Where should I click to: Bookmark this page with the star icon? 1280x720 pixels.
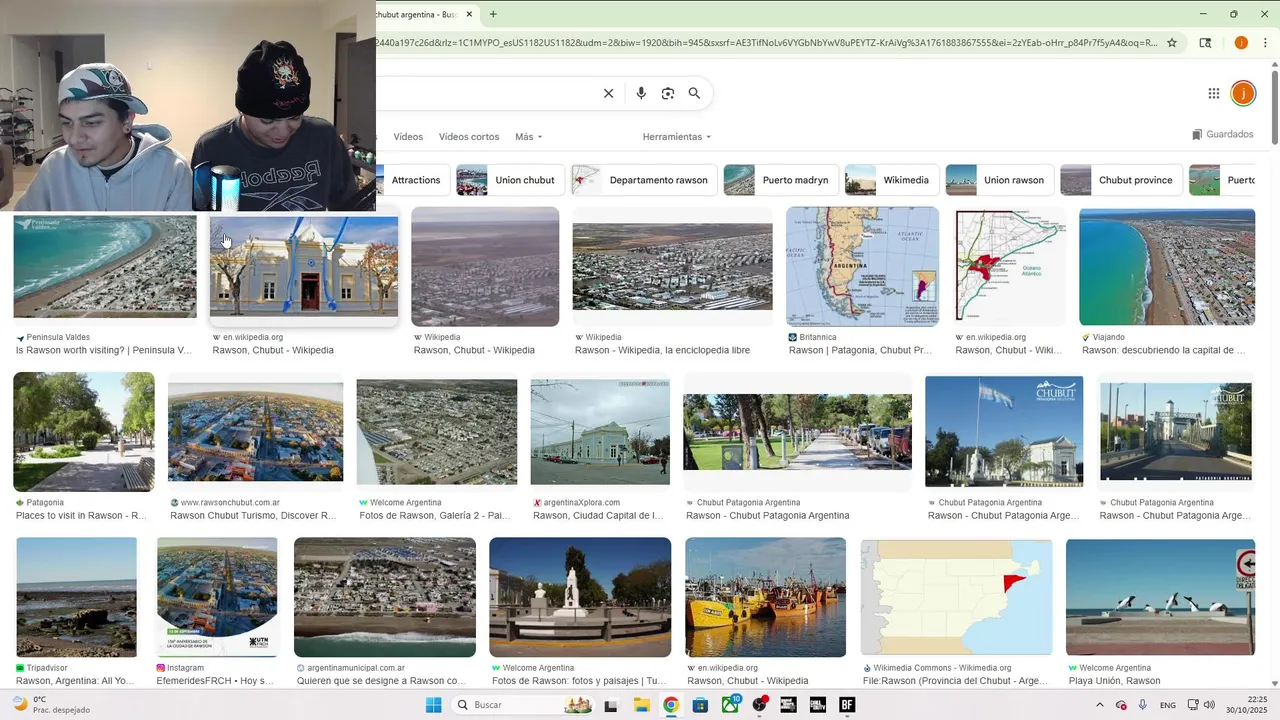1172,43
